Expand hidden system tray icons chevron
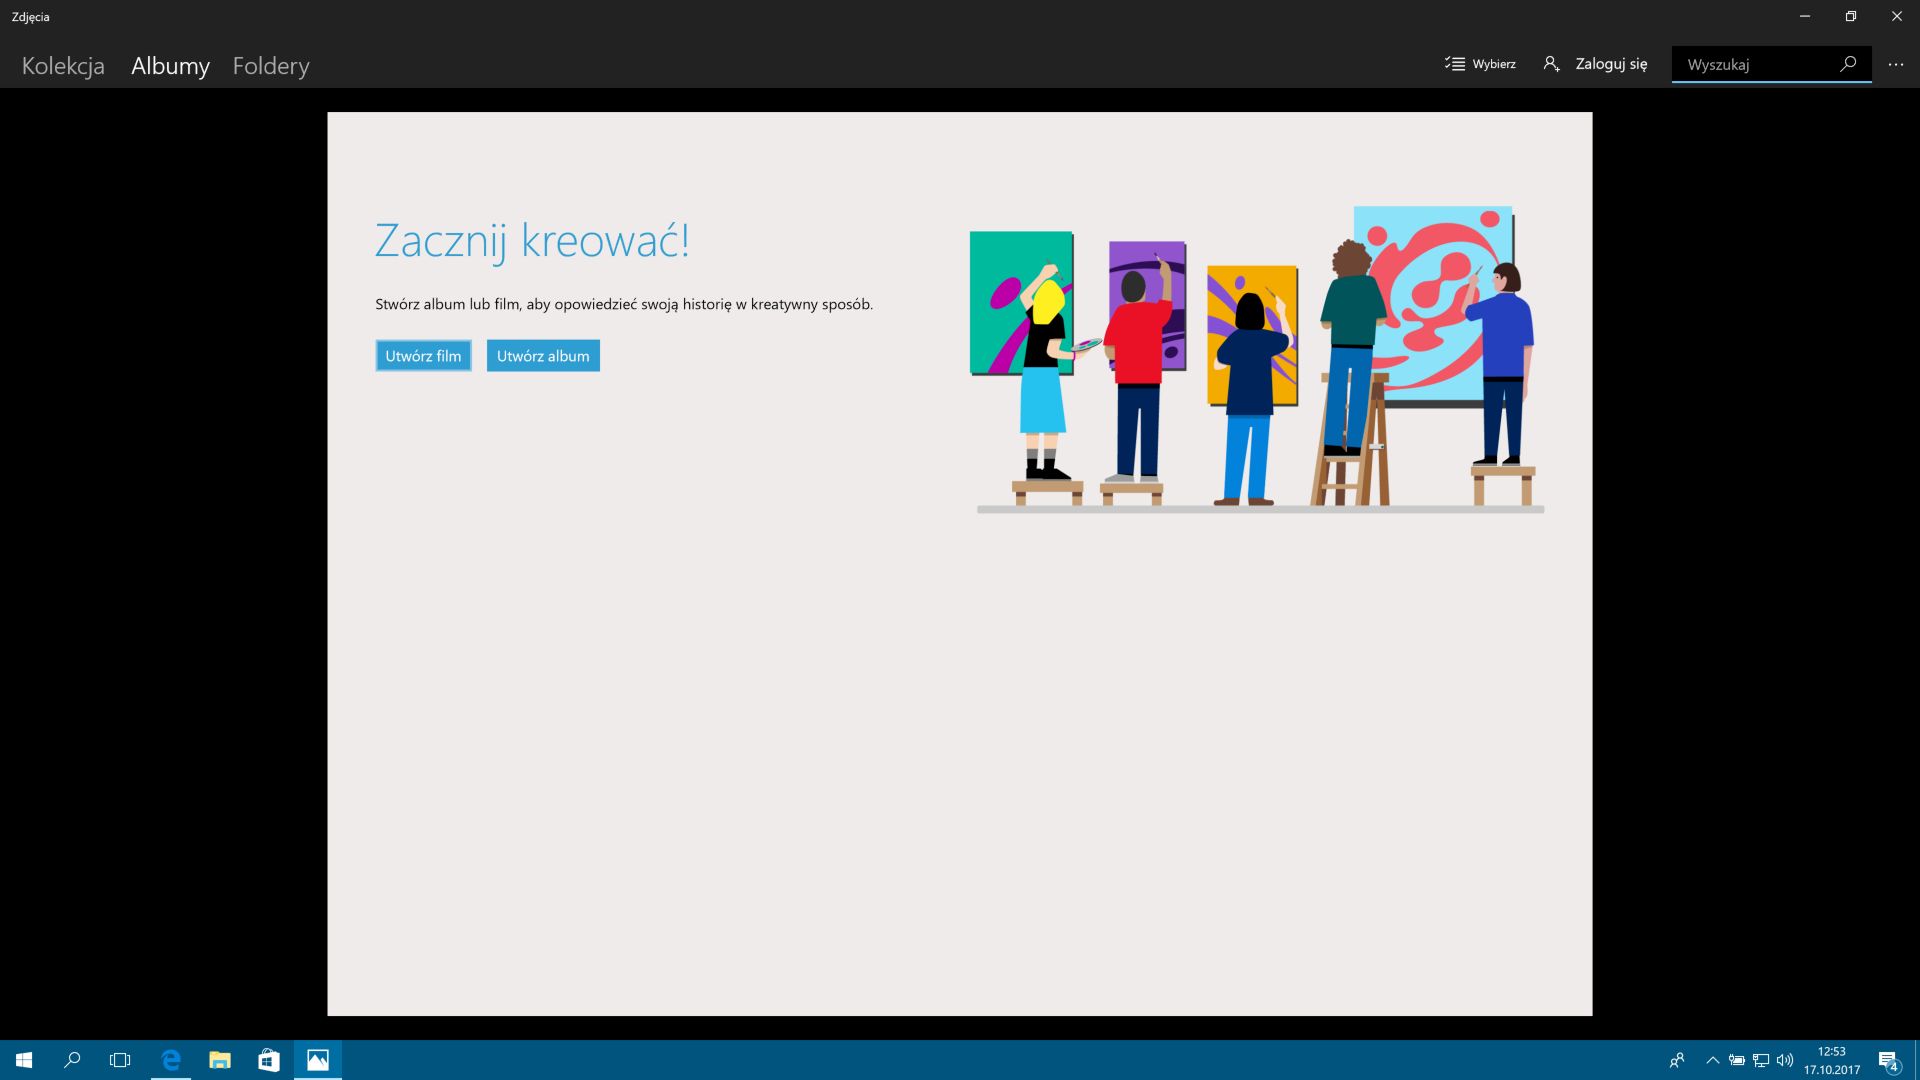This screenshot has height=1080, width=1920. coord(1712,1060)
